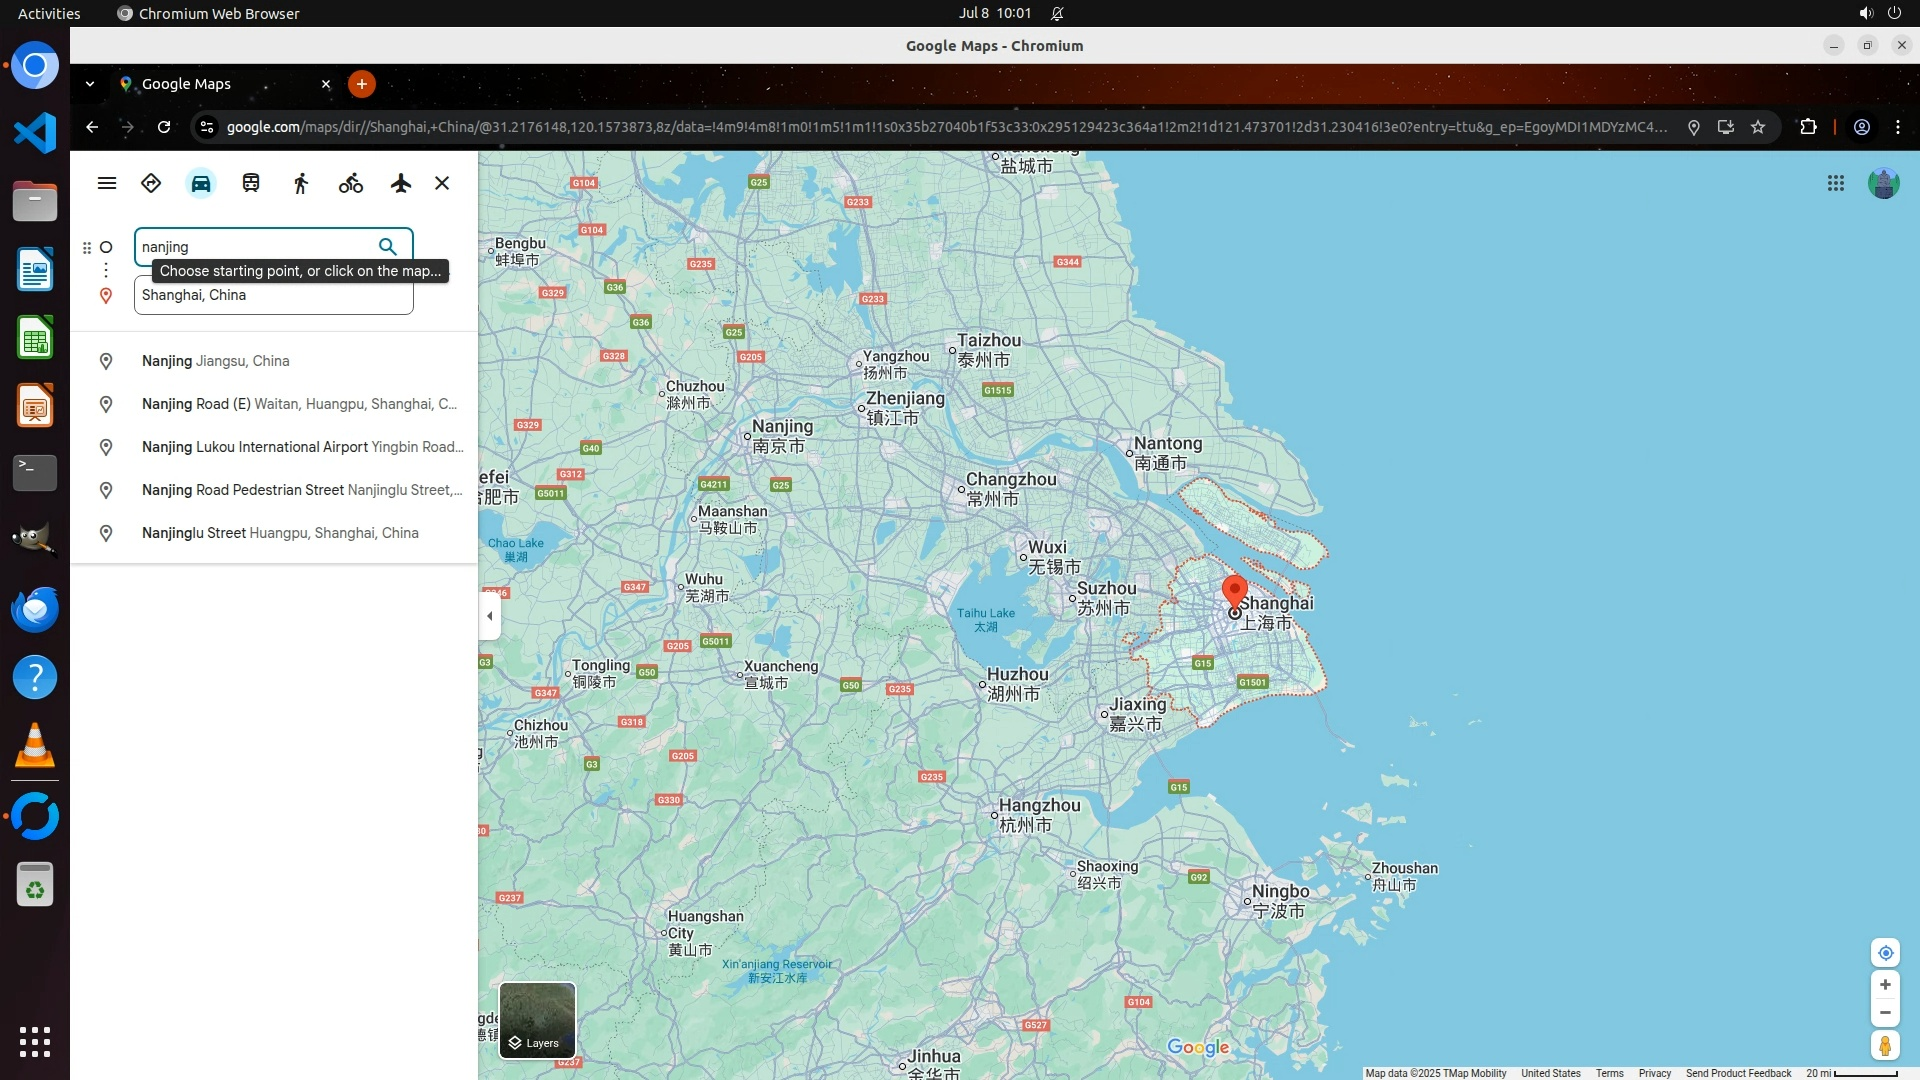Open the Google apps grid menu
The height and width of the screenshot is (1080, 1920).
[x=1836, y=183]
